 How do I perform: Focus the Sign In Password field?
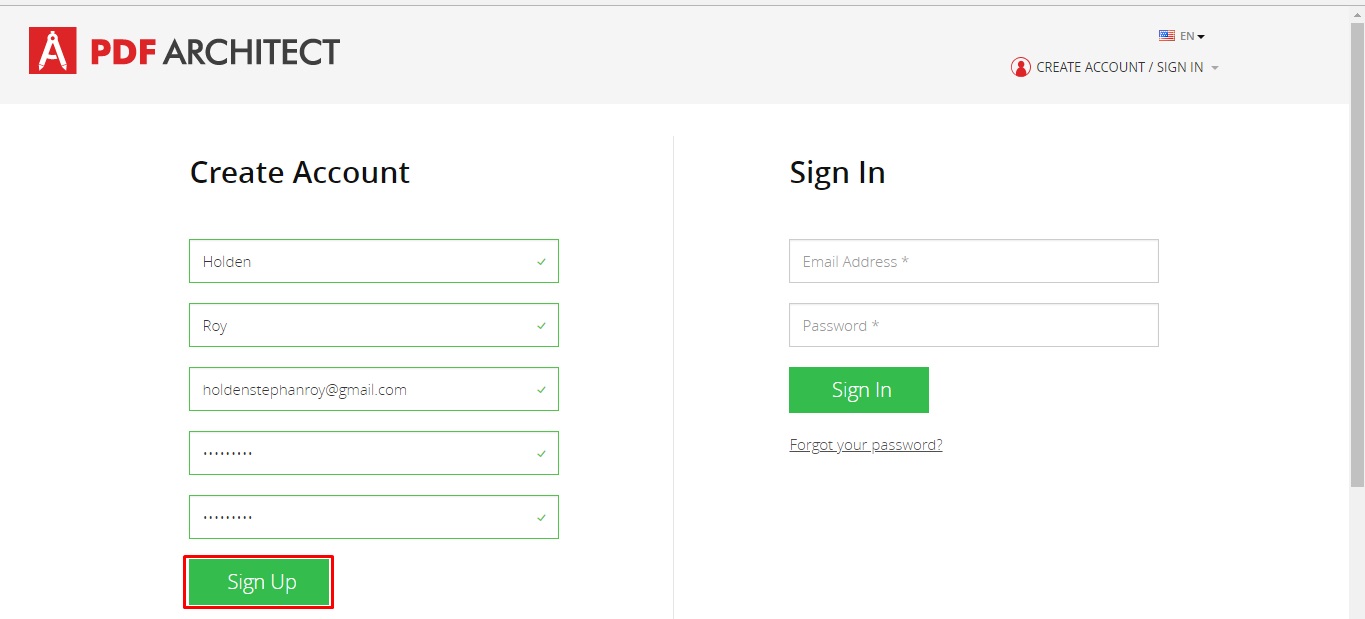click(974, 325)
